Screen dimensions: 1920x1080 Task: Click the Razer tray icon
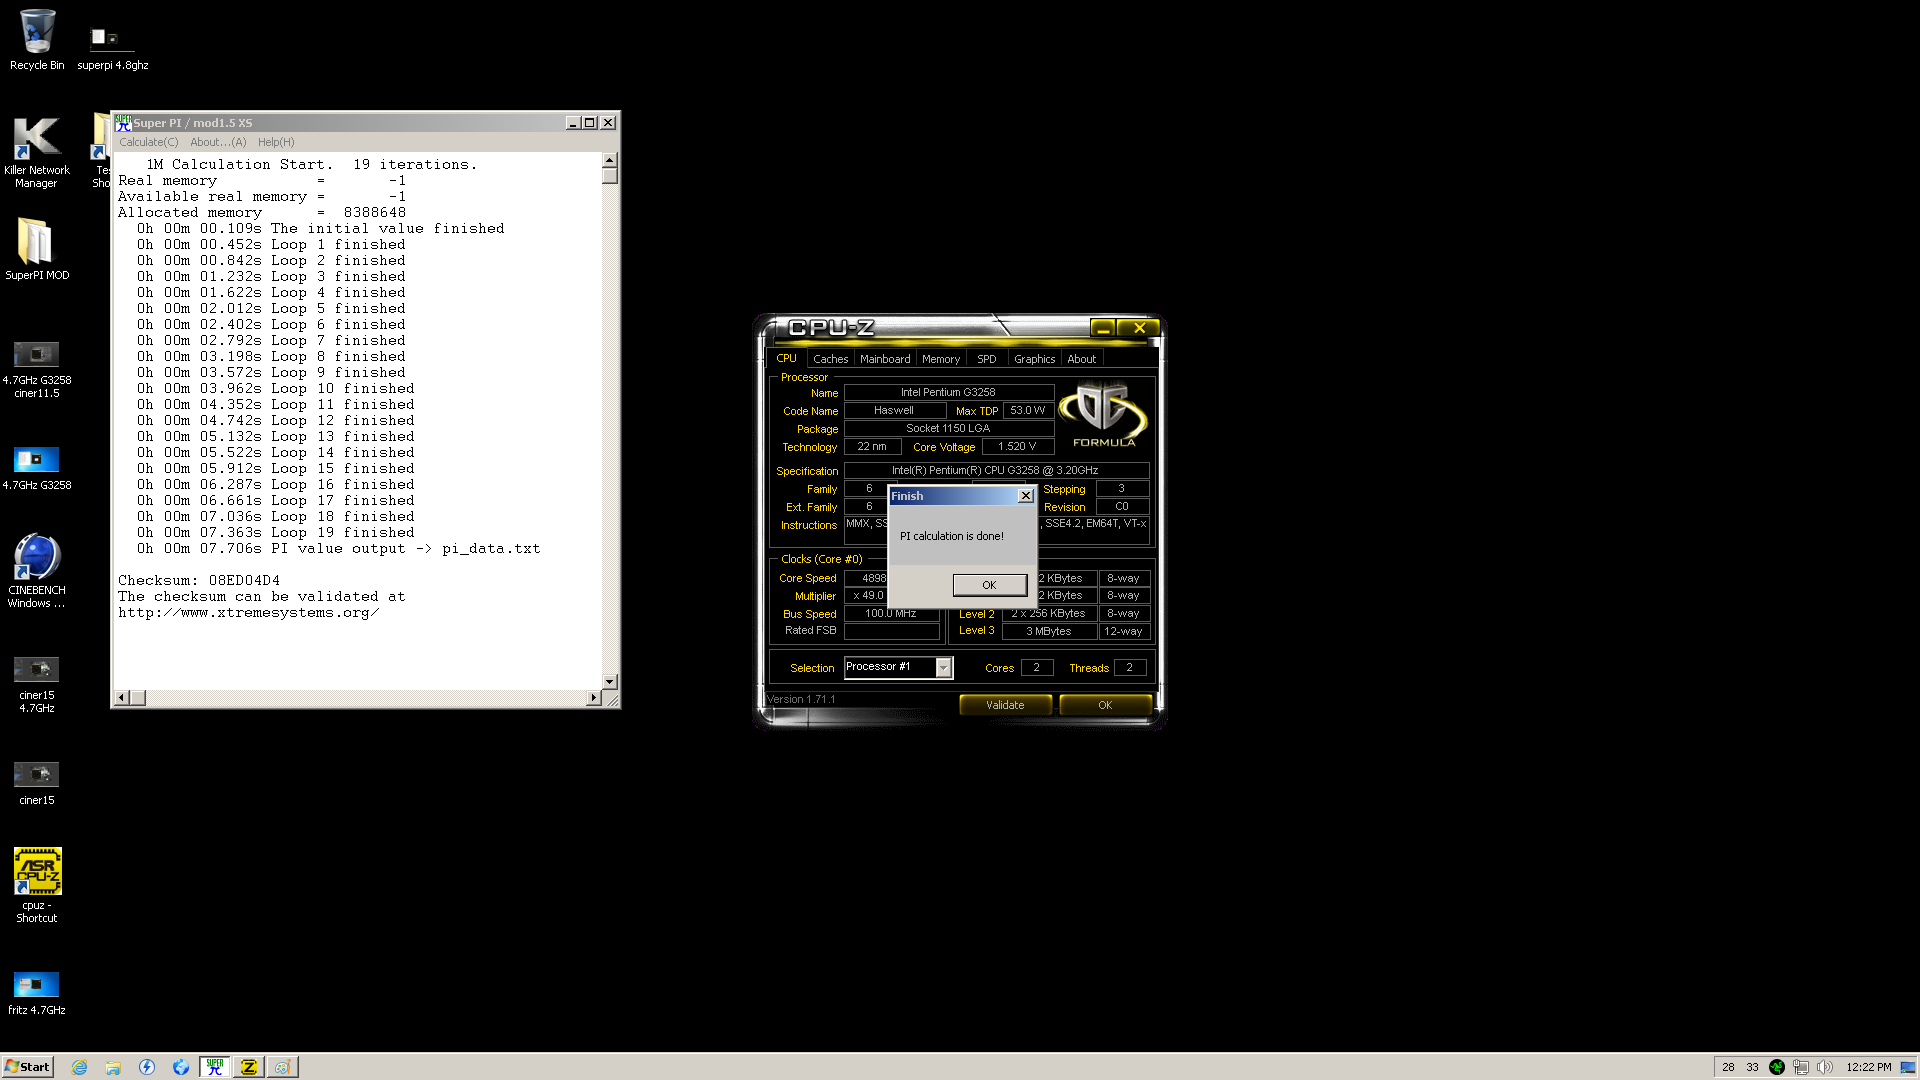click(x=1777, y=1067)
